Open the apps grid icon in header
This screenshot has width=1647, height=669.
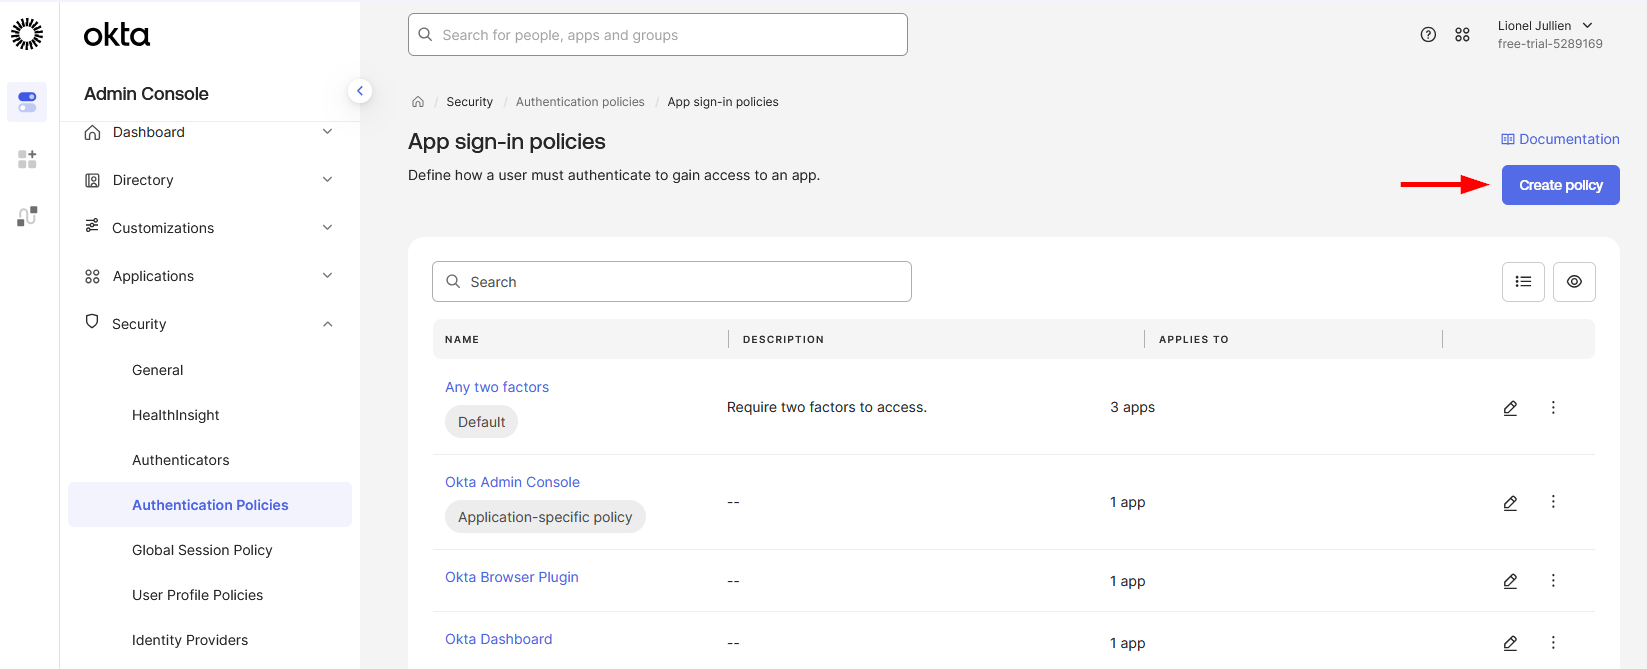(x=1462, y=35)
